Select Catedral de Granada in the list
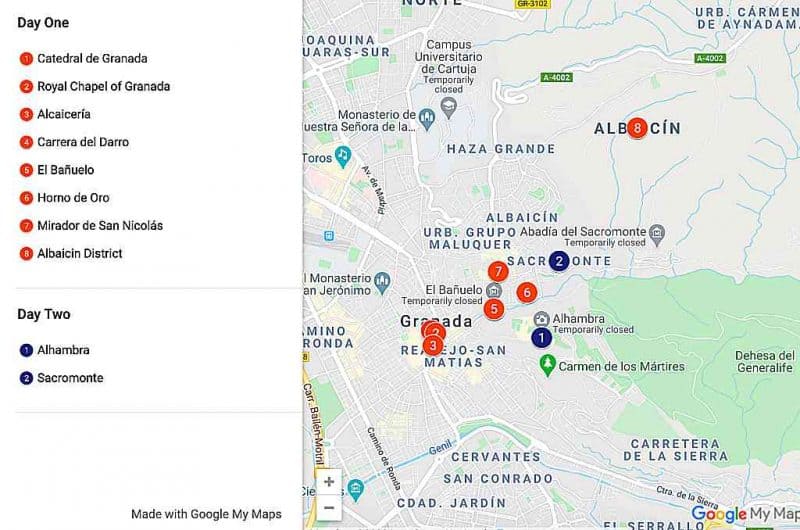800x530 pixels. pos(92,58)
